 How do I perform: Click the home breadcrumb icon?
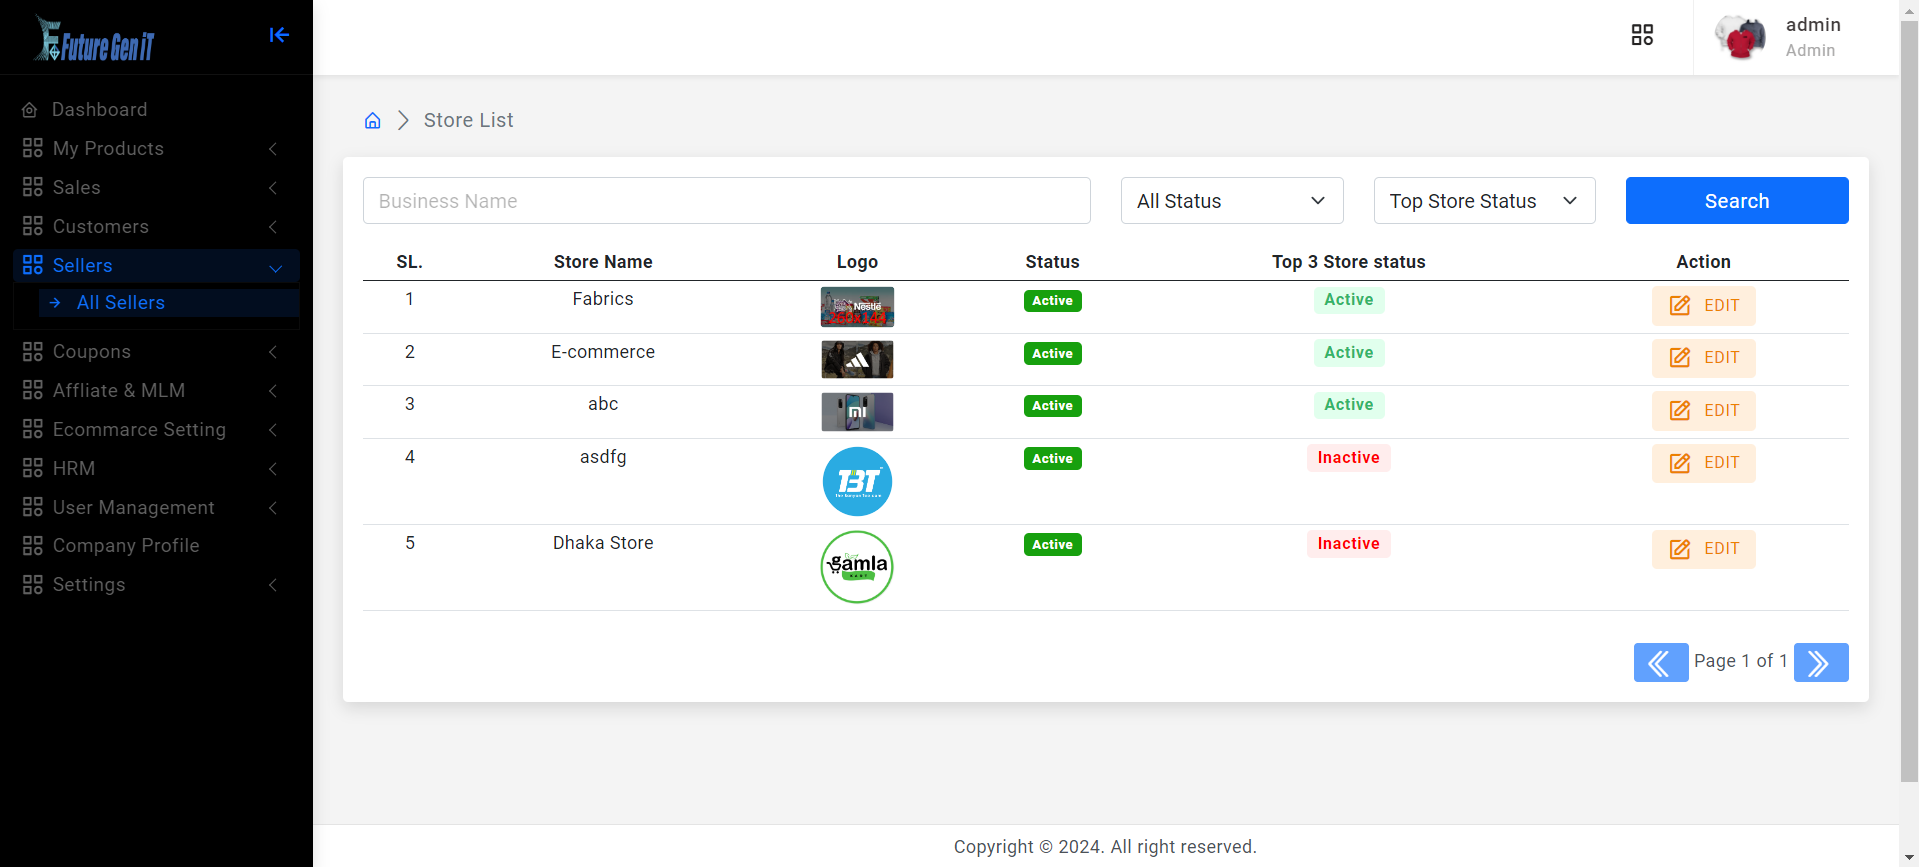point(373,121)
